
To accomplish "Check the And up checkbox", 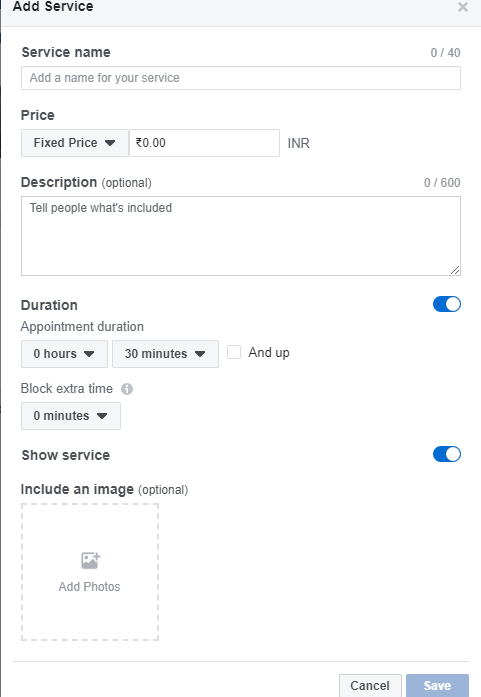I will click(234, 353).
